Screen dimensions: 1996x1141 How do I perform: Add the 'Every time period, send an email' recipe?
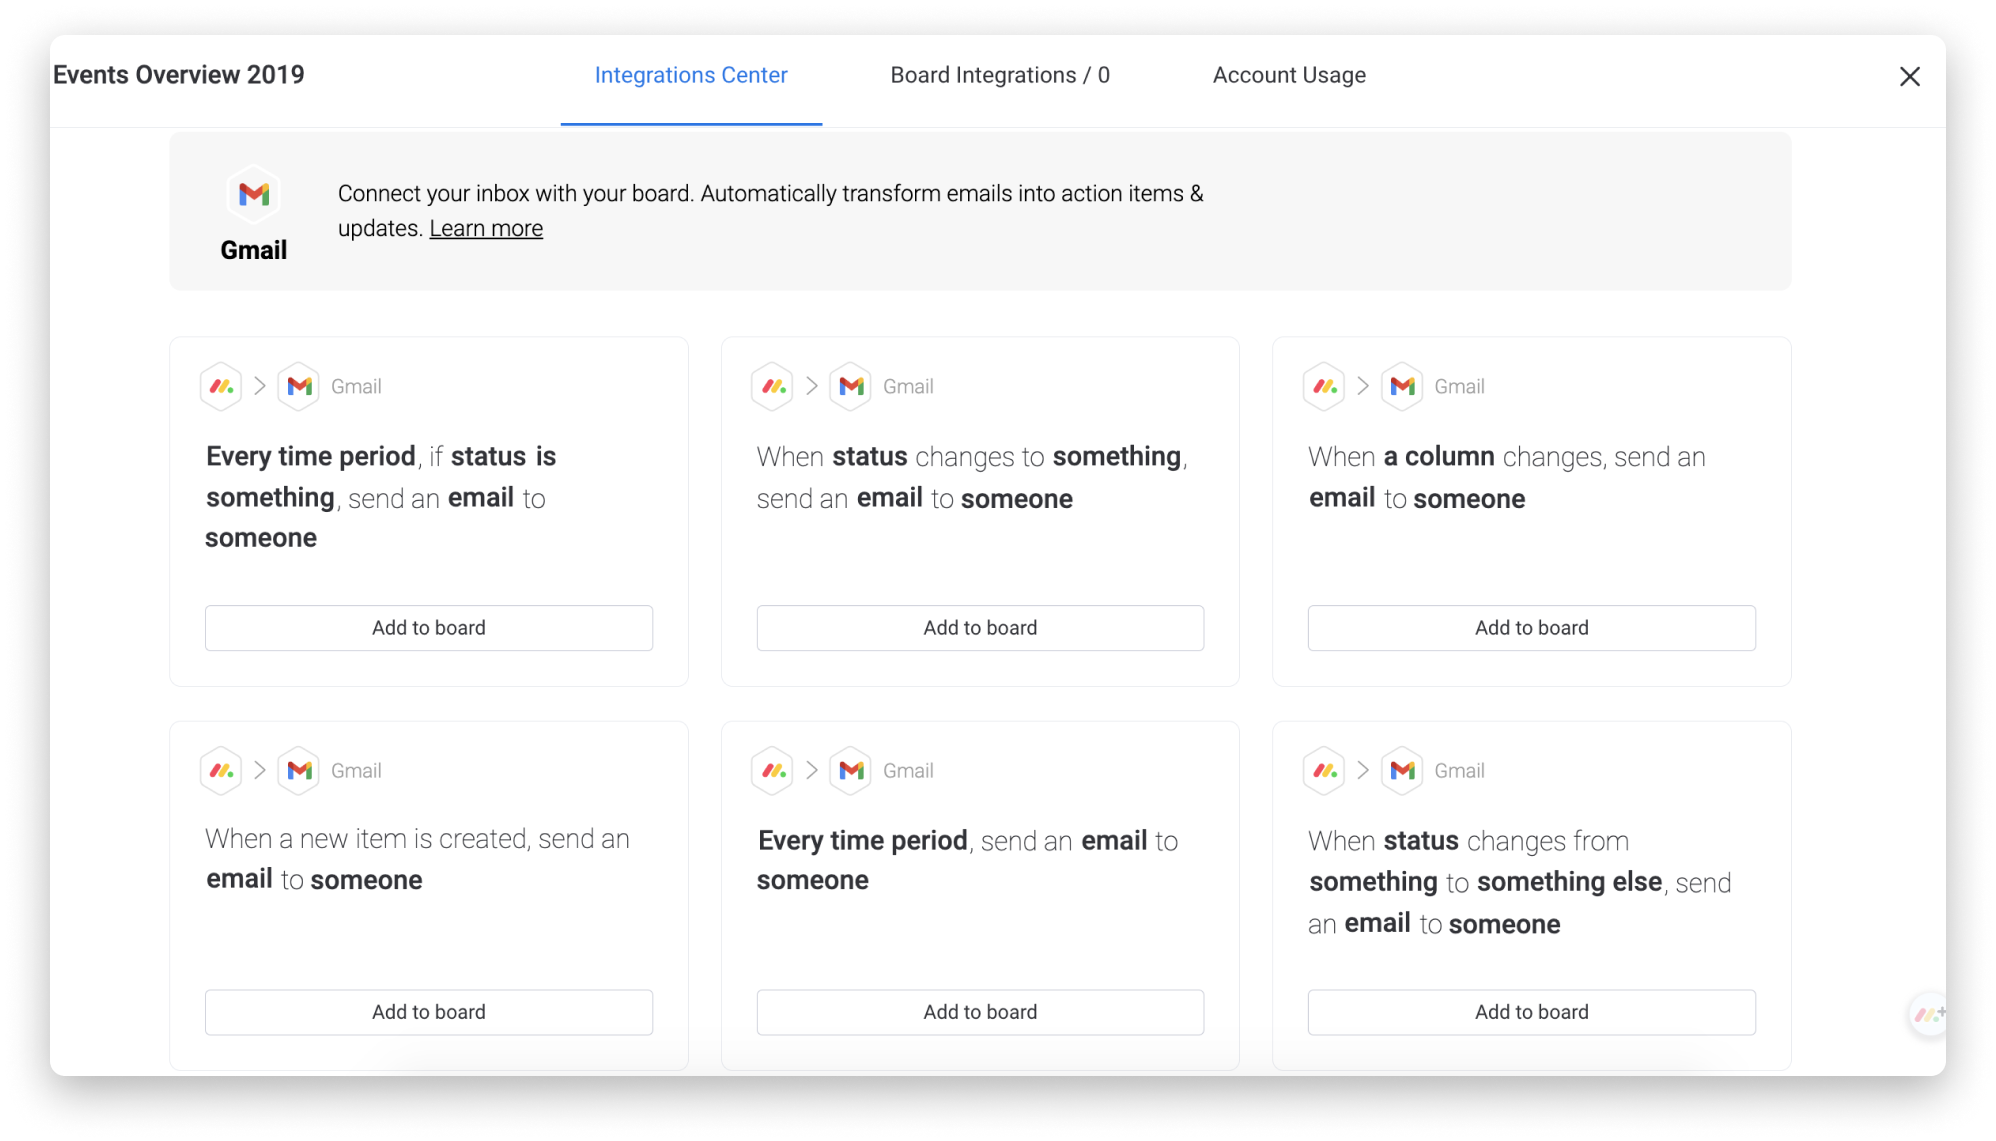point(980,1012)
